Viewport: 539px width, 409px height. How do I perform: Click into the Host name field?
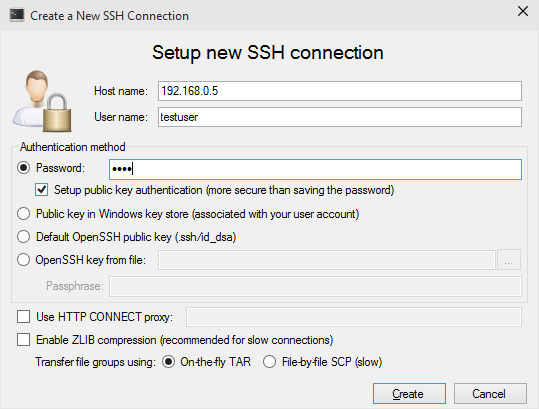(x=340, y=91)
